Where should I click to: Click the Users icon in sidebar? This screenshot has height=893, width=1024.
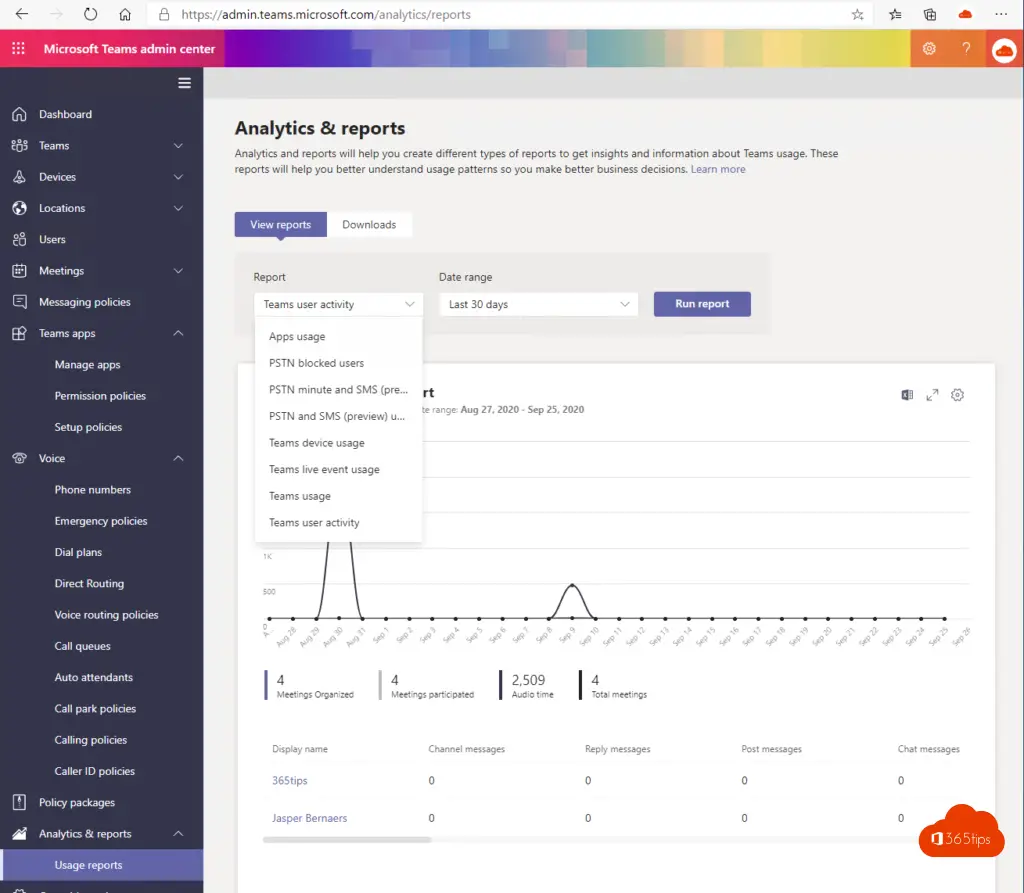tap(20, 240)
